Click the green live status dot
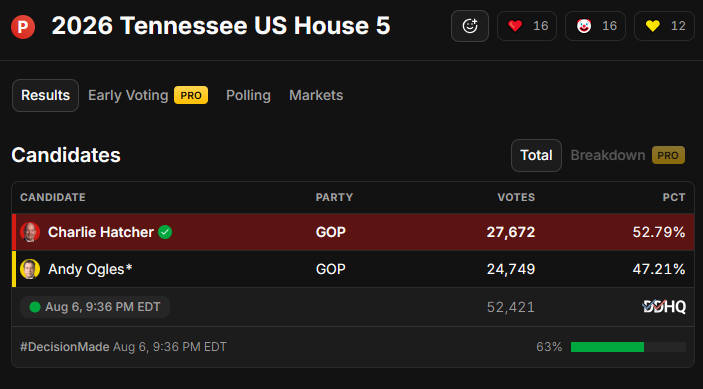Image resolution: width=703 pixels, height=389 pixels. tap(35, 307)
